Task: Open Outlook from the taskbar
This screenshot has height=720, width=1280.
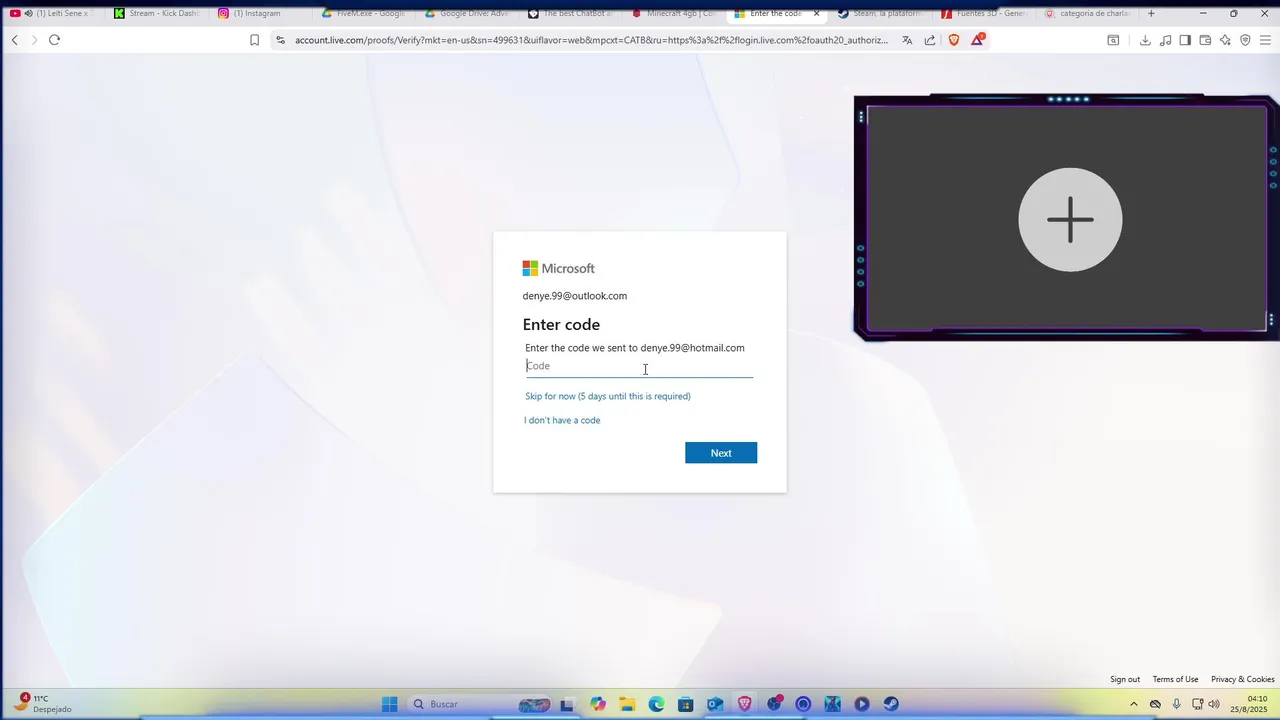Action: (x=715, y=704)
